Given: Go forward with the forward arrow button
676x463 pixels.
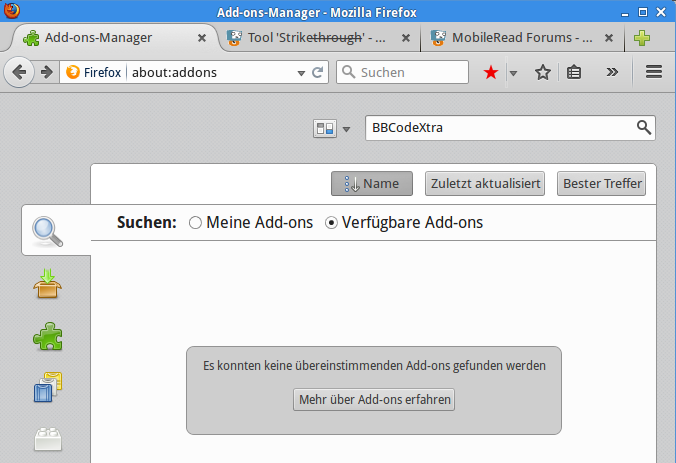Looking at the screenshot, I should [47, 72].
